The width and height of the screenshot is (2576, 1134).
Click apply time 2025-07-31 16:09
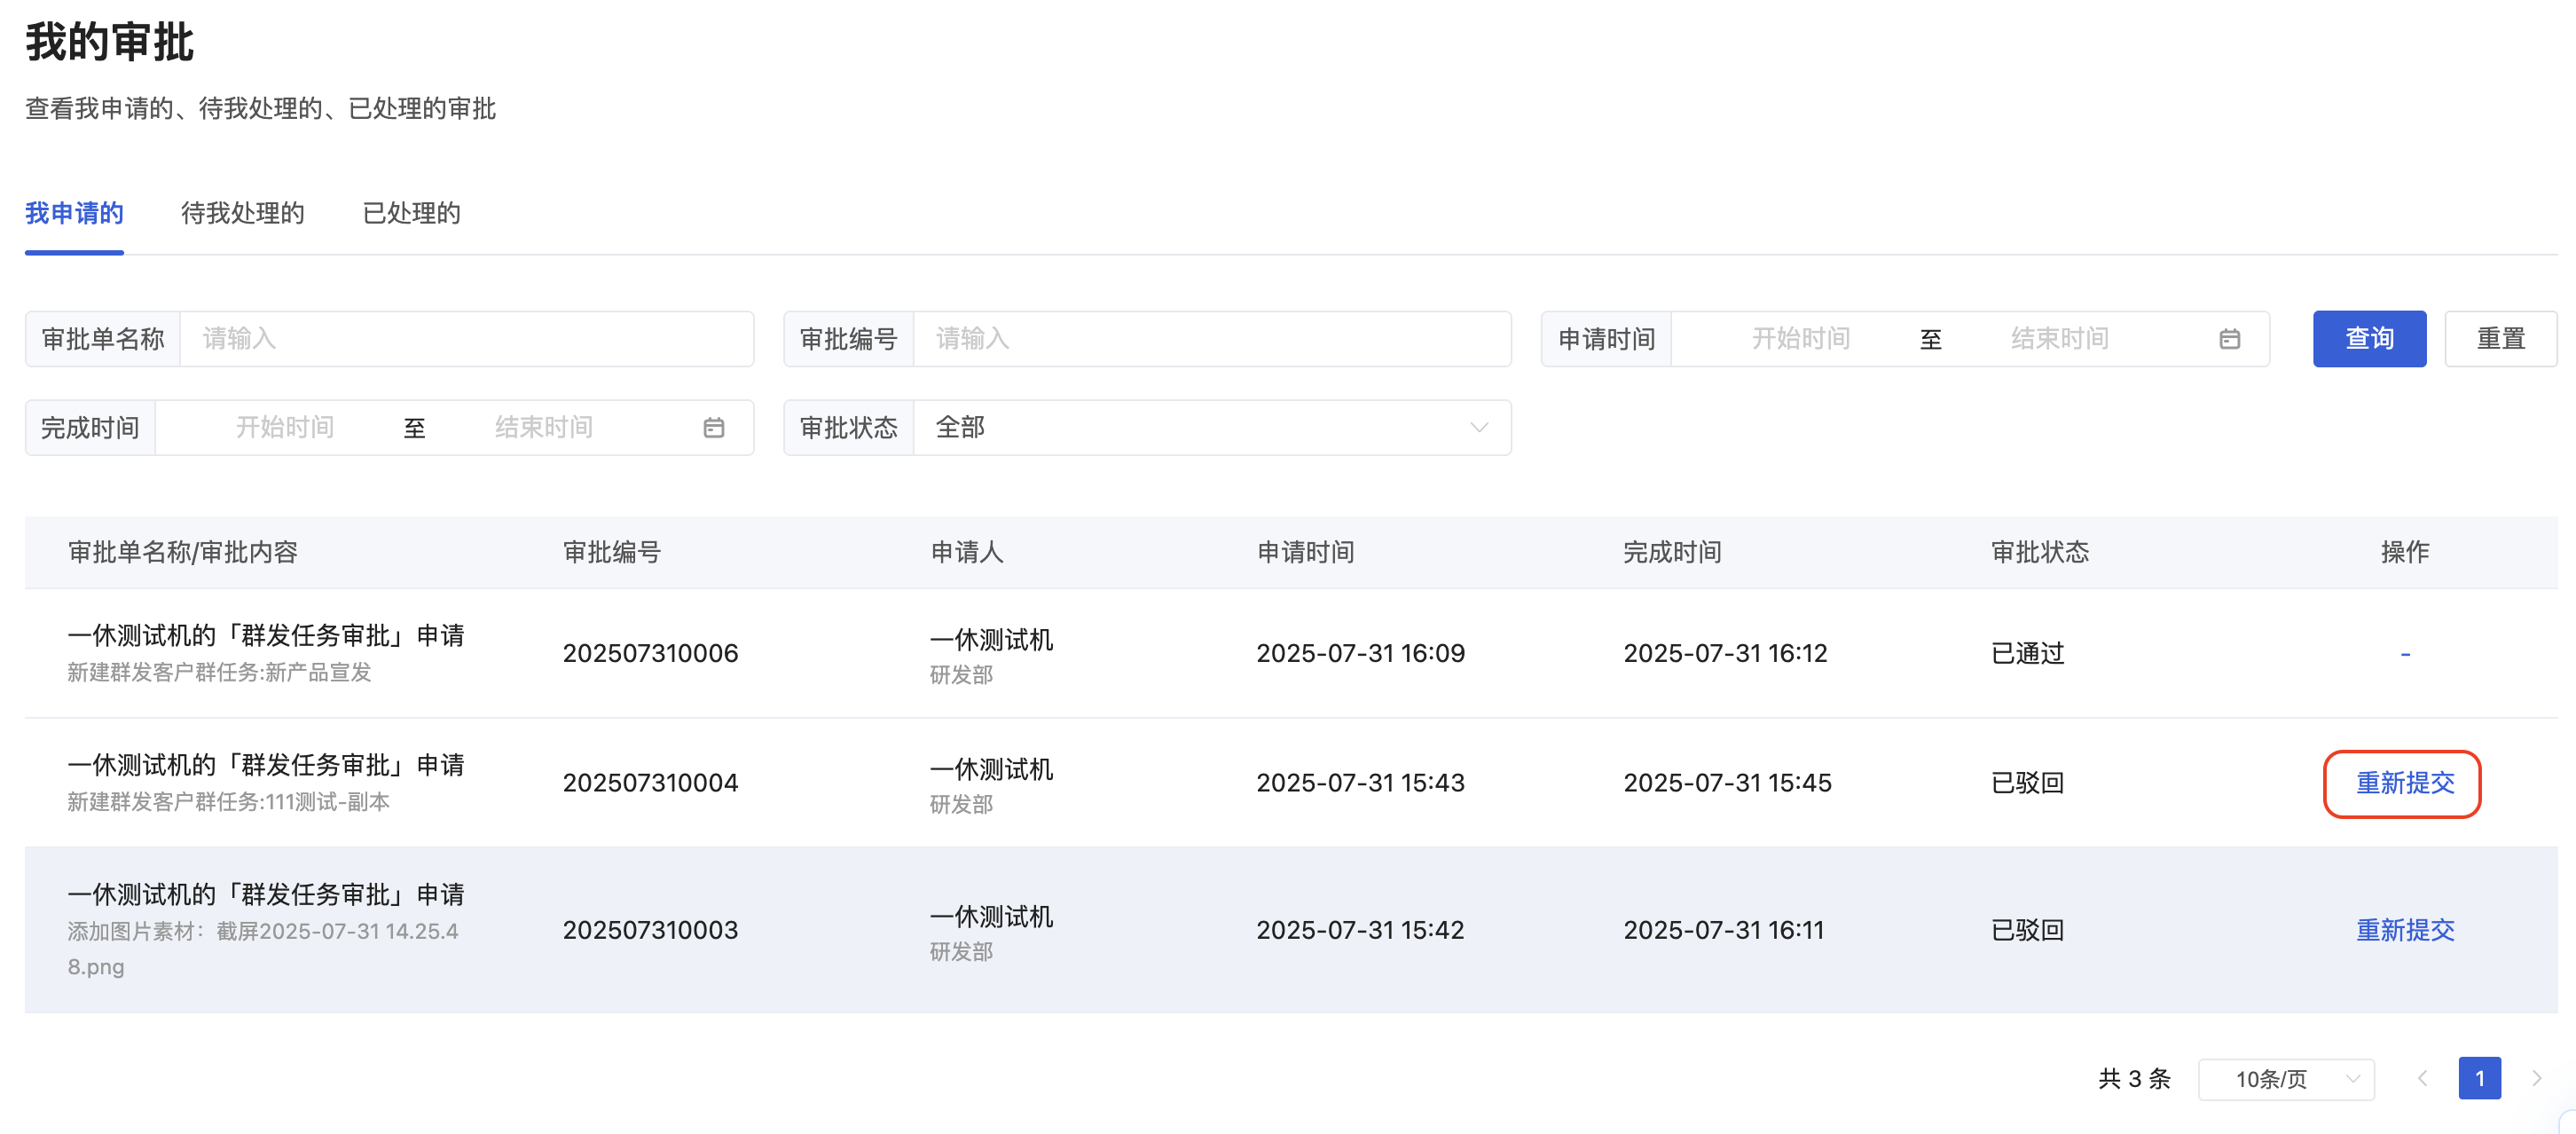point(1360,653)
